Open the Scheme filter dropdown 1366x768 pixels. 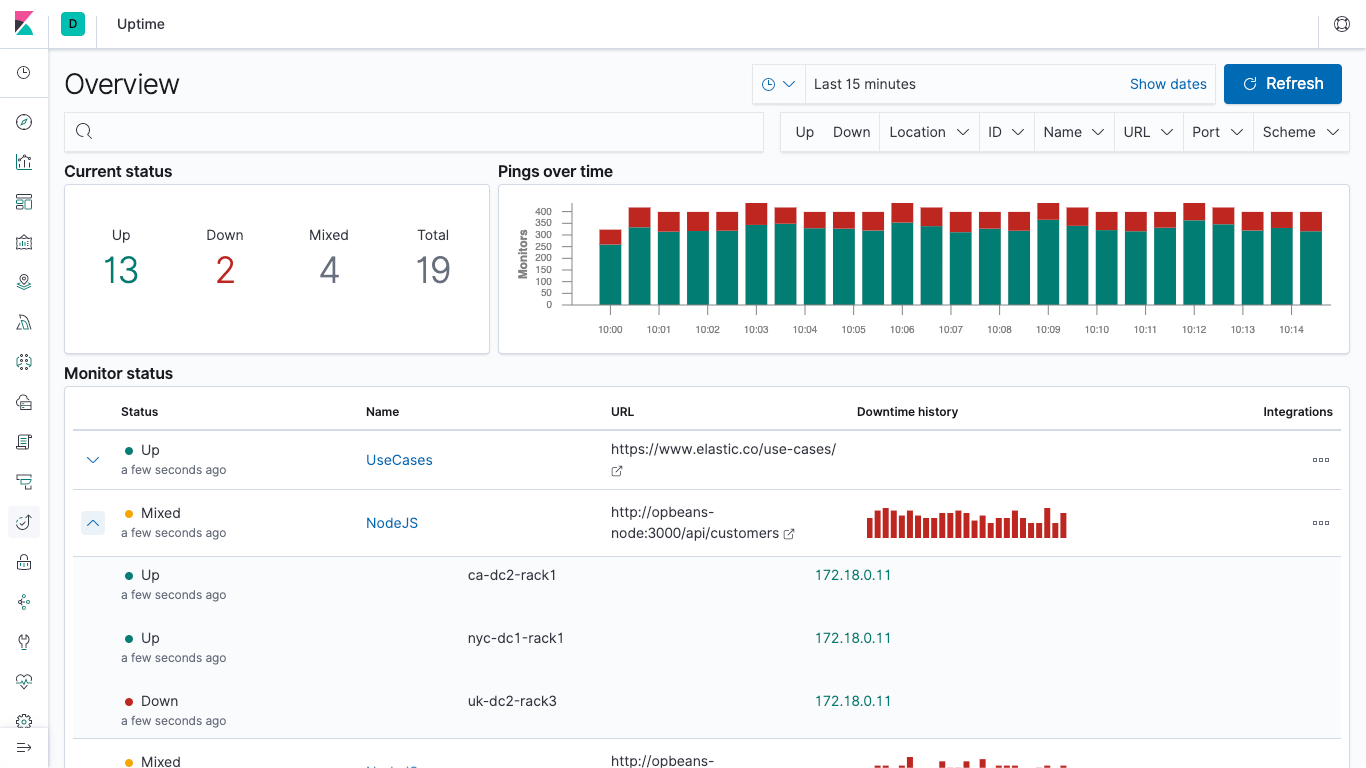[x=1300, y=131]
